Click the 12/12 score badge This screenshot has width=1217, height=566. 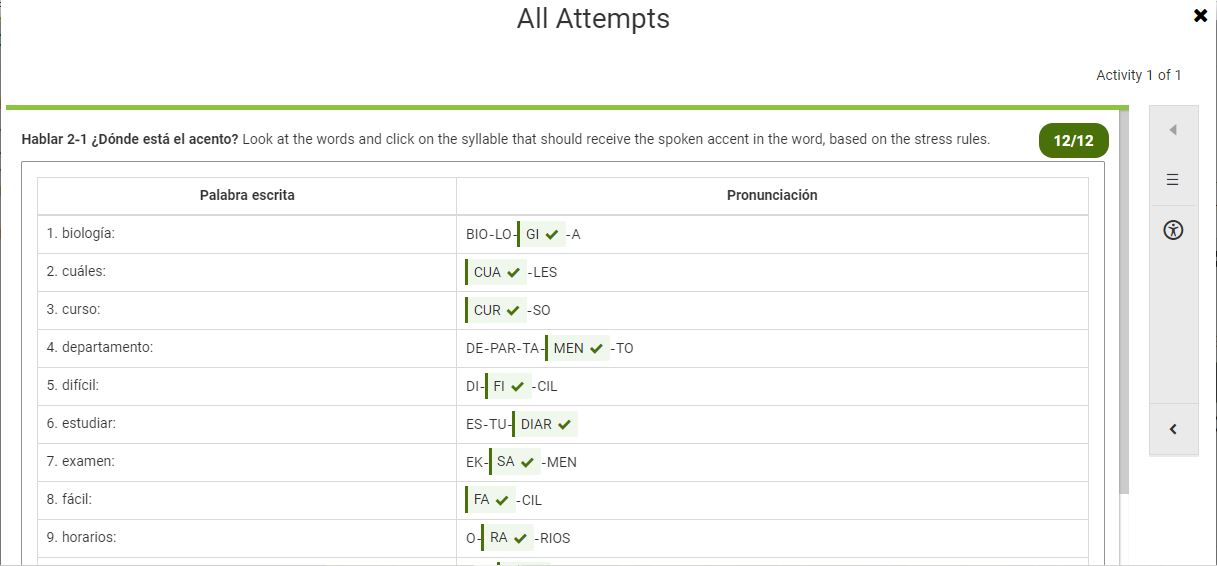pos(1074,141)
